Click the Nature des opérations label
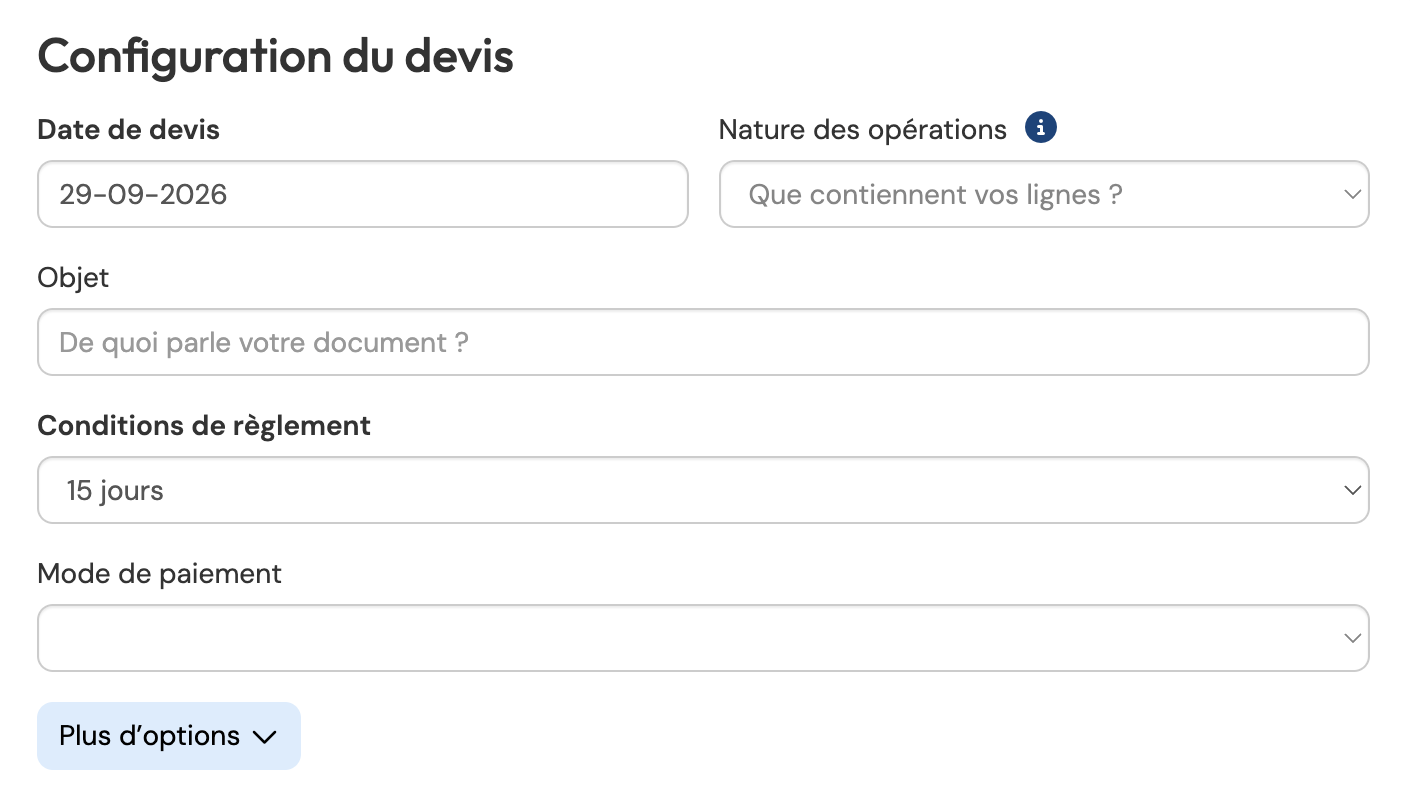Image resolution: width=1410 pixels, height=800 pixels. [863, 130]
